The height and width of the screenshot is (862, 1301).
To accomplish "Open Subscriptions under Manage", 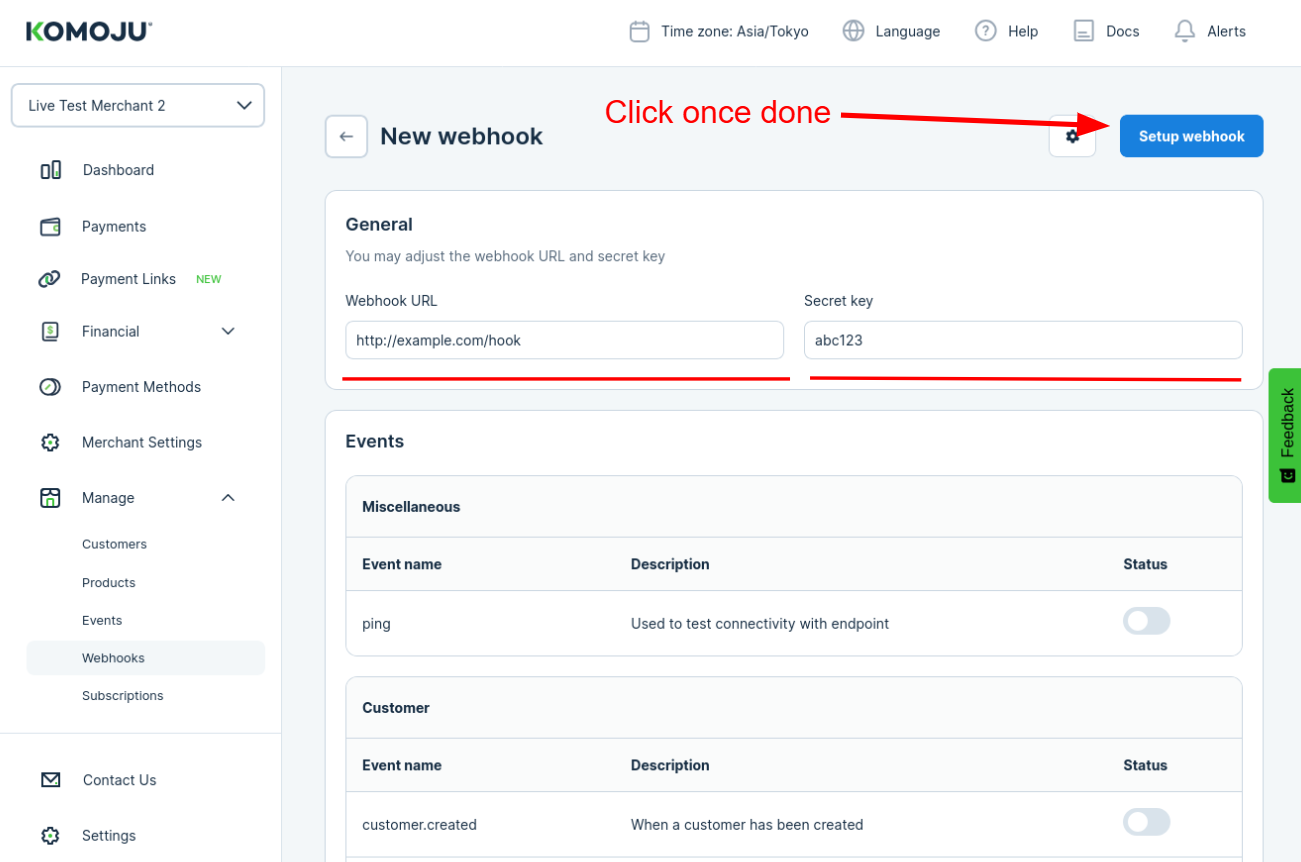I will tap(123, 696).
